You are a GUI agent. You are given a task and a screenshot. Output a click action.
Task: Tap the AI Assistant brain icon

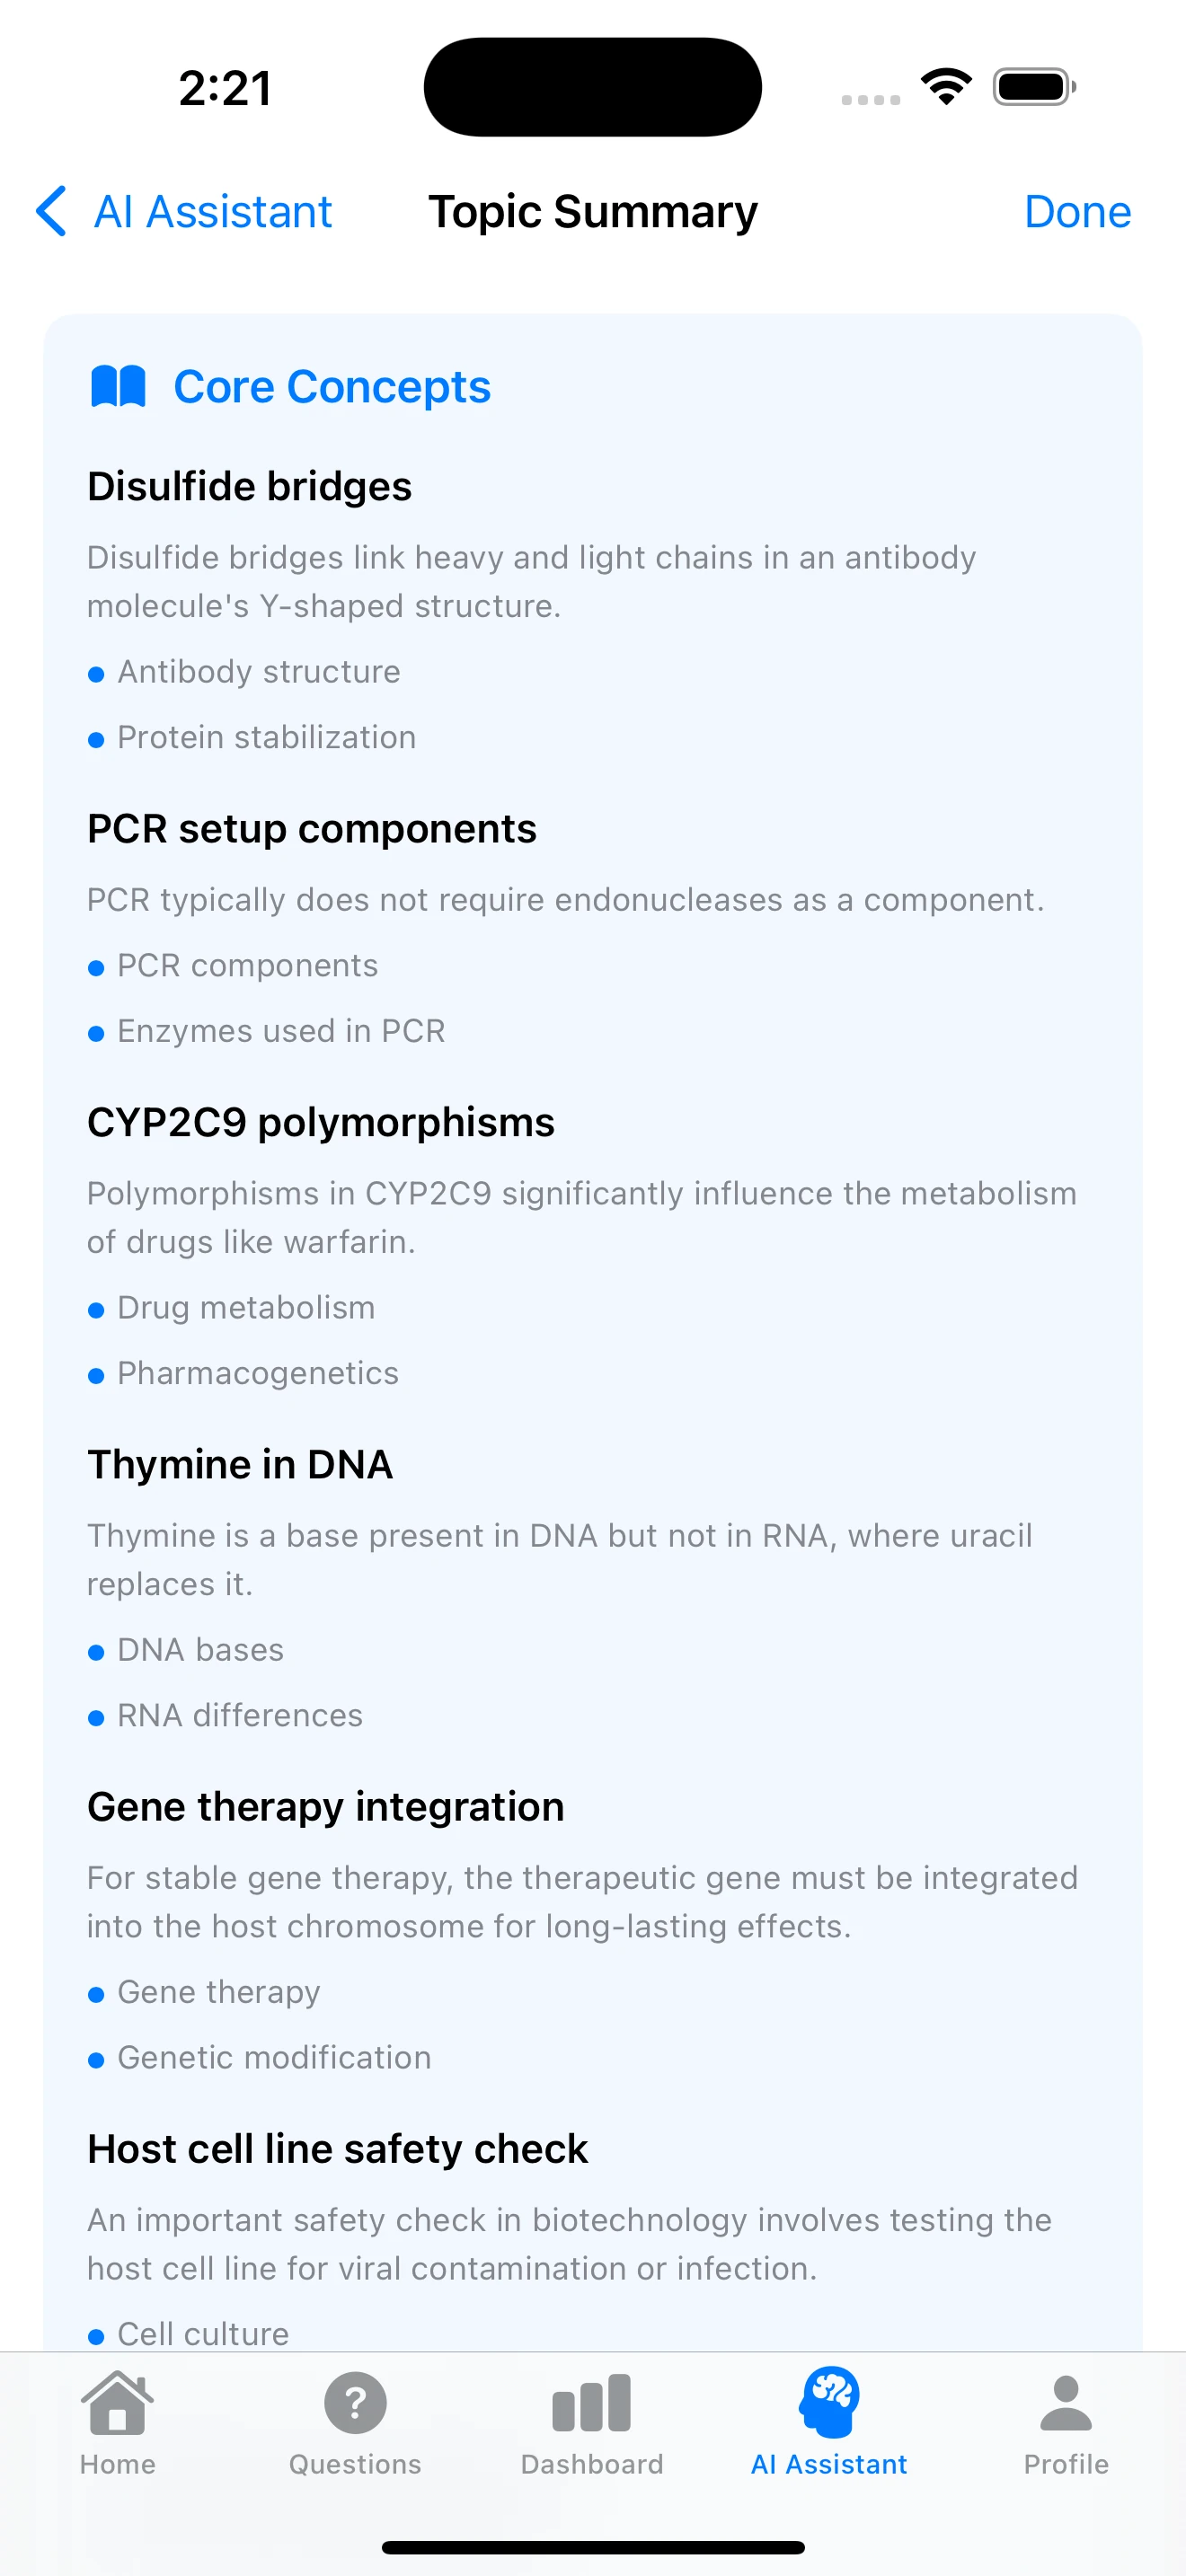click(x=829, y=2401)
